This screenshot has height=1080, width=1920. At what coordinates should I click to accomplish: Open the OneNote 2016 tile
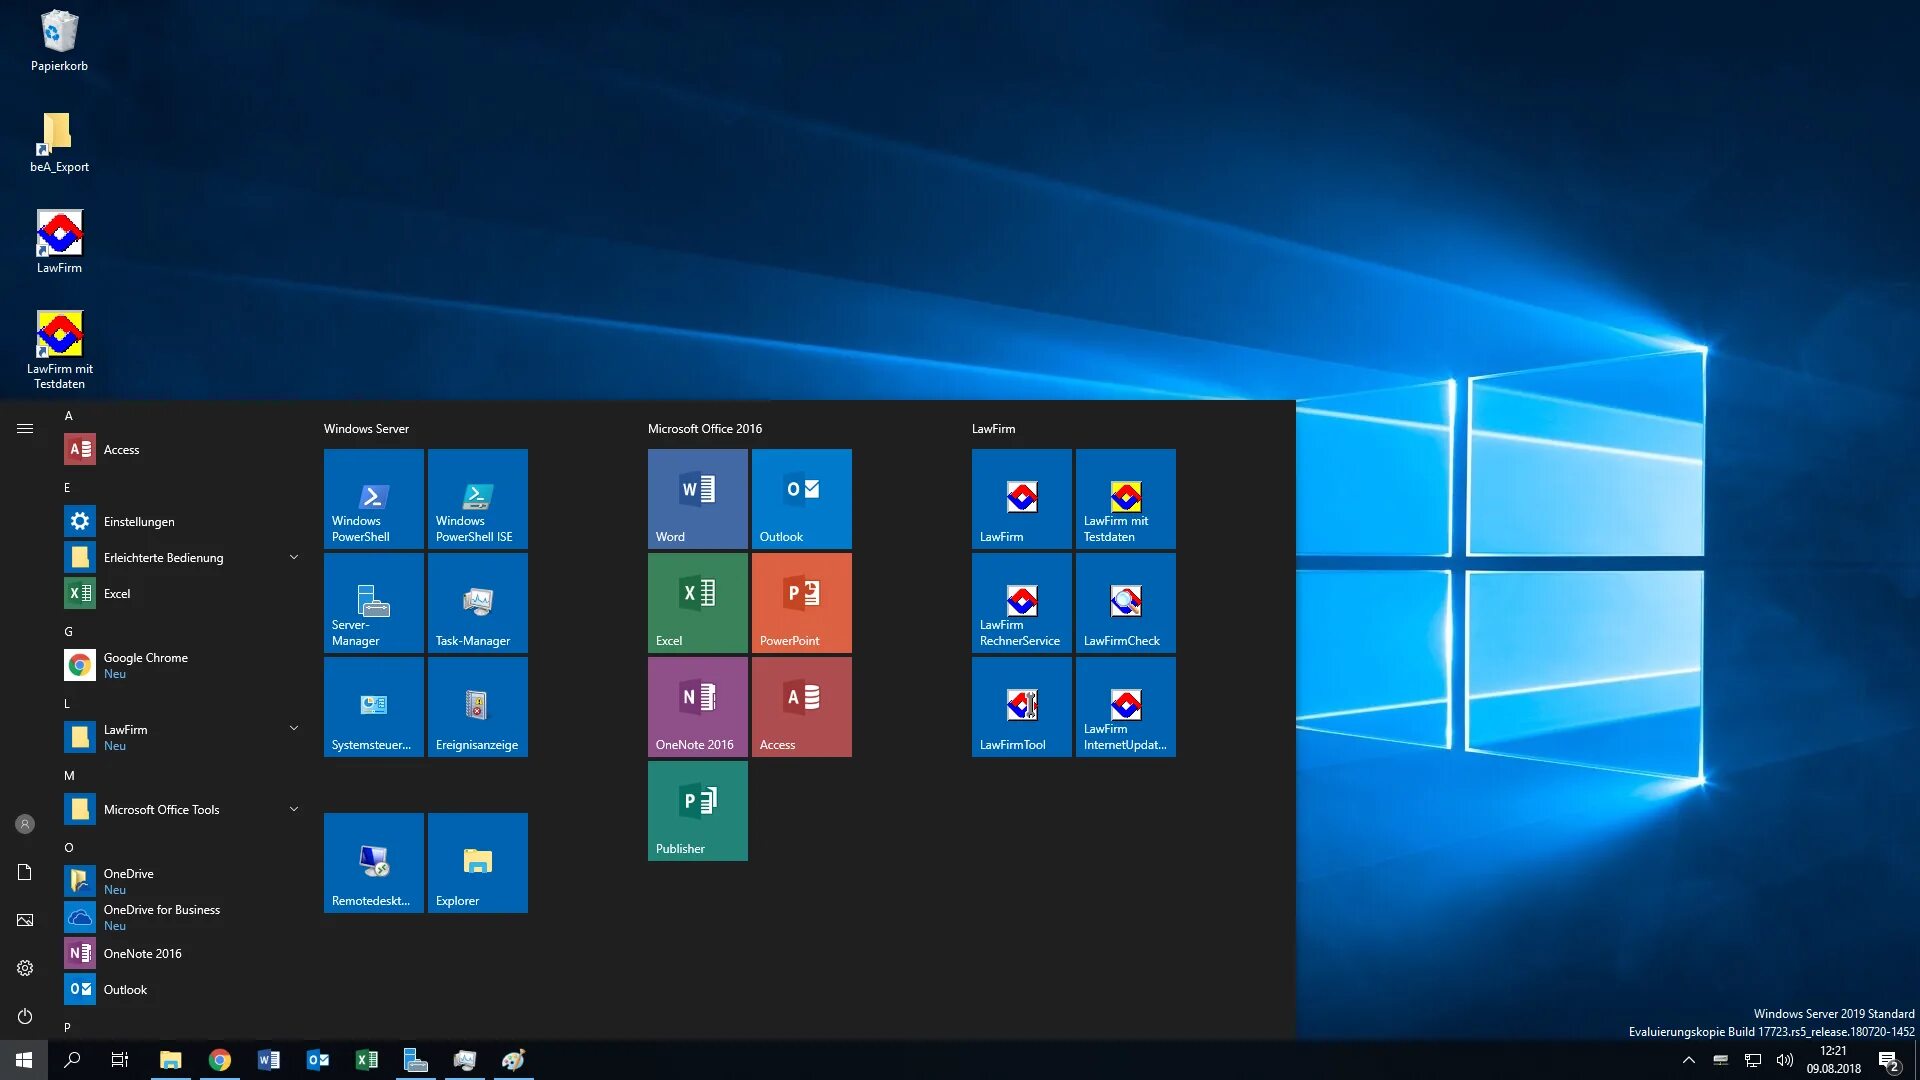coord(697,706)
